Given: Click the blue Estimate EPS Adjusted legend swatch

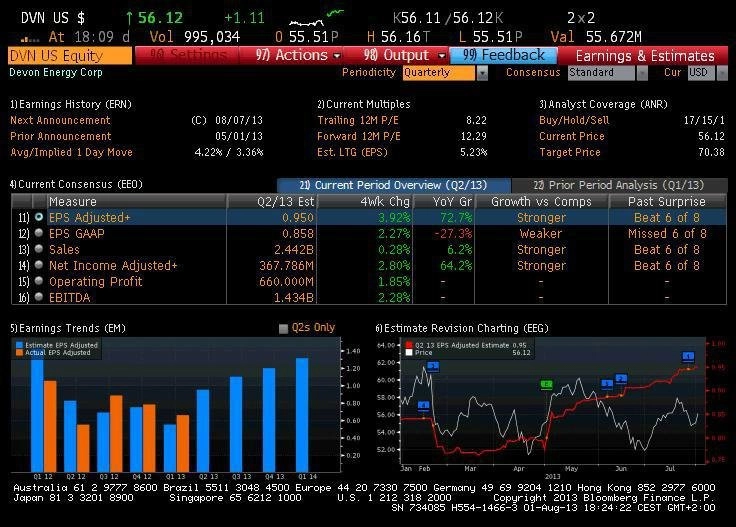Looking at the screenshot, I should click(x=19, y=345).
